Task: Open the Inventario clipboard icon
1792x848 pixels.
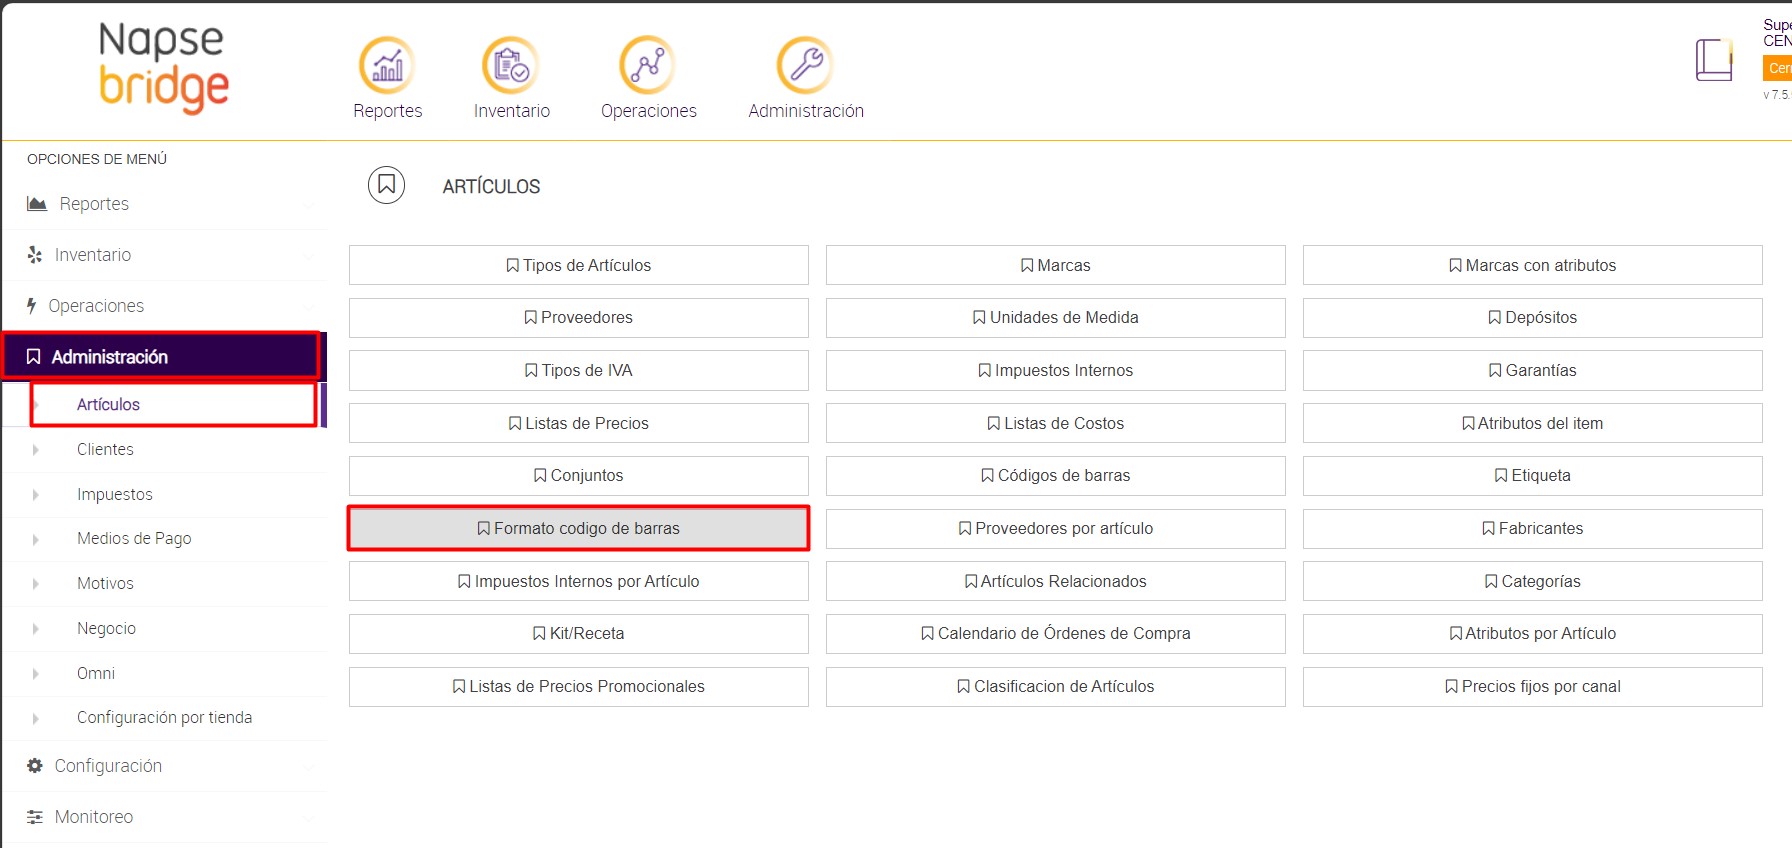Action: tap(511, 65)
